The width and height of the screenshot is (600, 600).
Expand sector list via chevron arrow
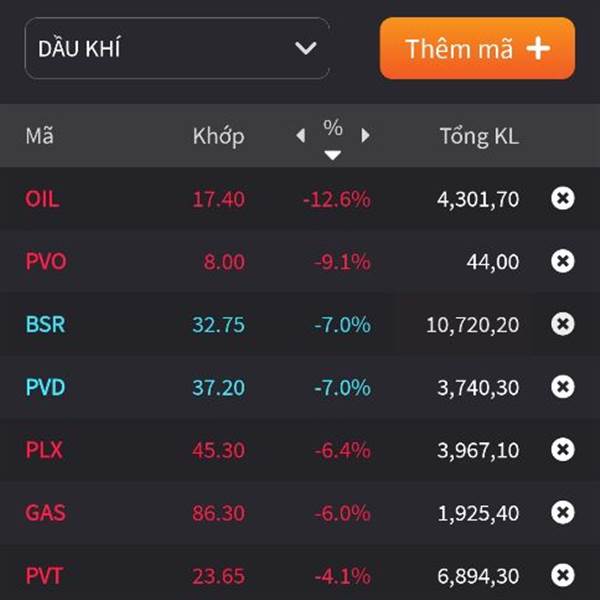click(x=305, y=48)
